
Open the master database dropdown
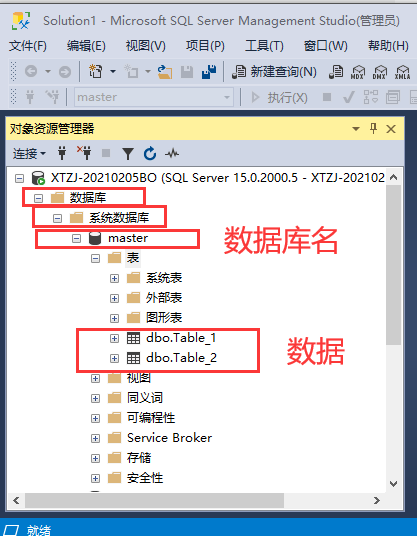[227, 97]
